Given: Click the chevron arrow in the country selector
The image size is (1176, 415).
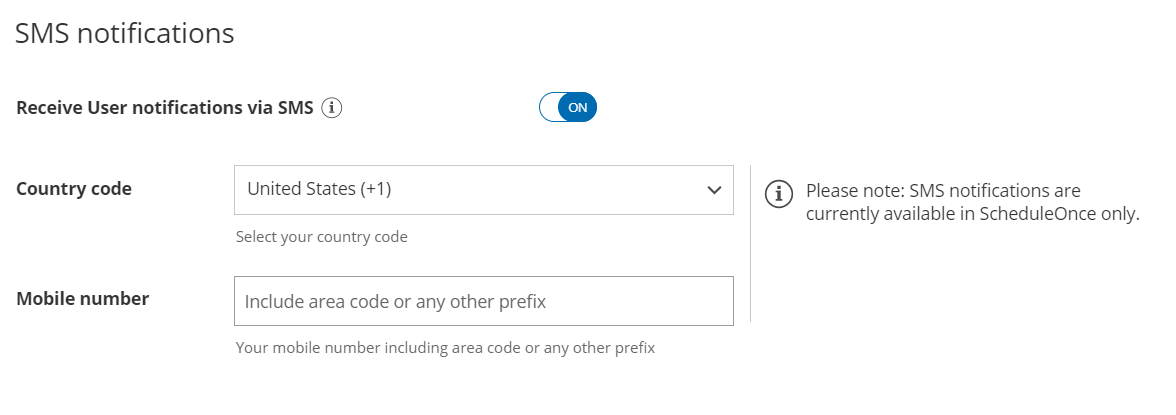Looking at the screenshot, I should 714,190.
